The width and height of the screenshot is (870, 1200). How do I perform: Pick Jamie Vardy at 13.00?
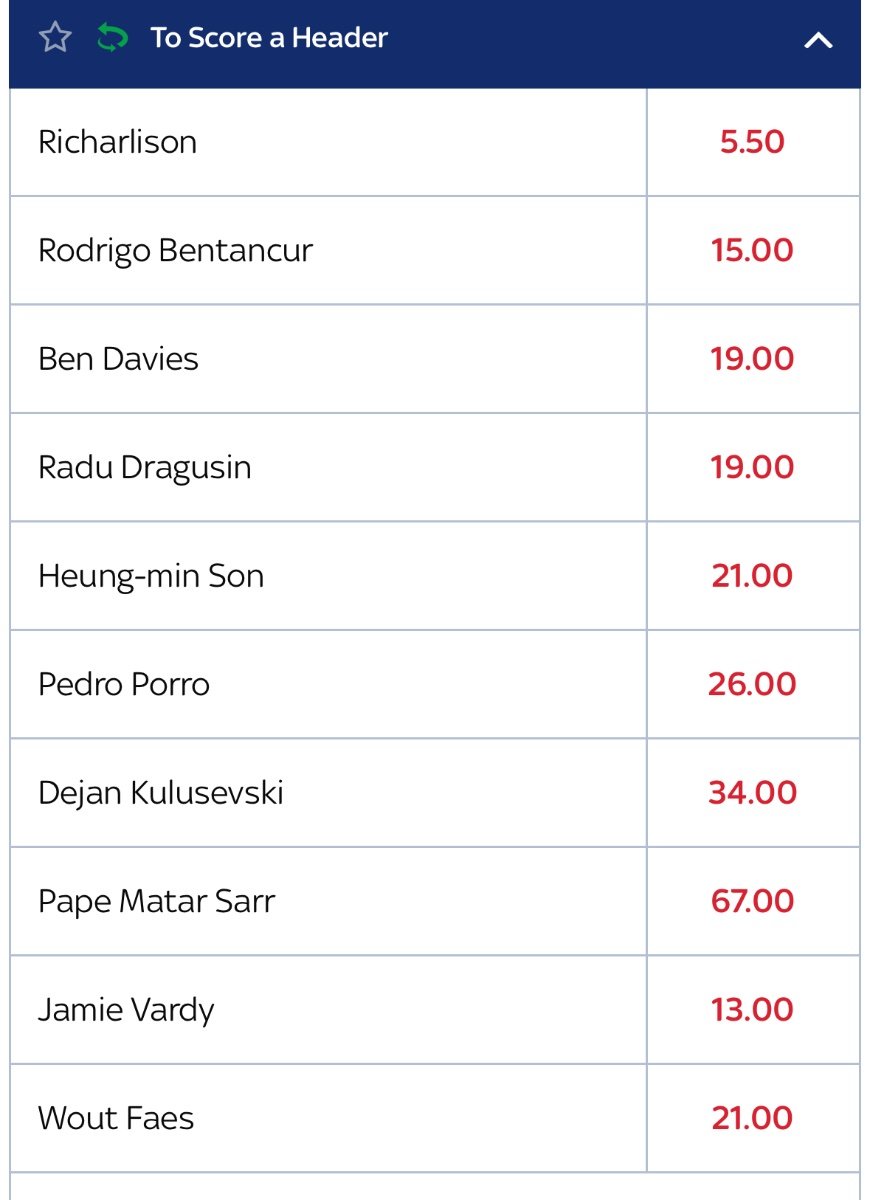(x=753, y=1010)
